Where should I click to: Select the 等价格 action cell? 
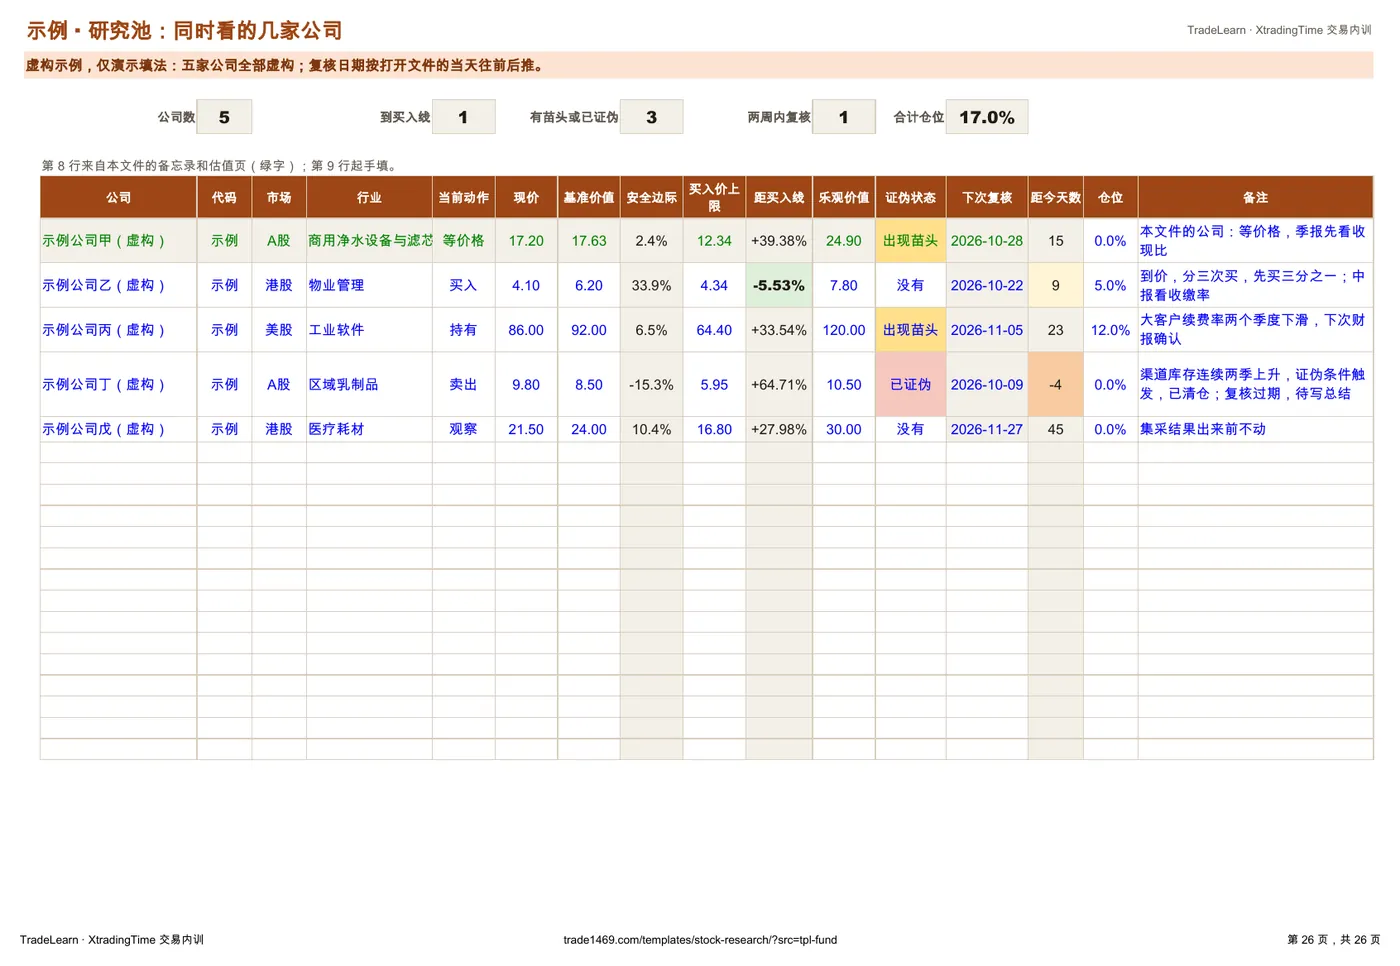click(463, 241)
